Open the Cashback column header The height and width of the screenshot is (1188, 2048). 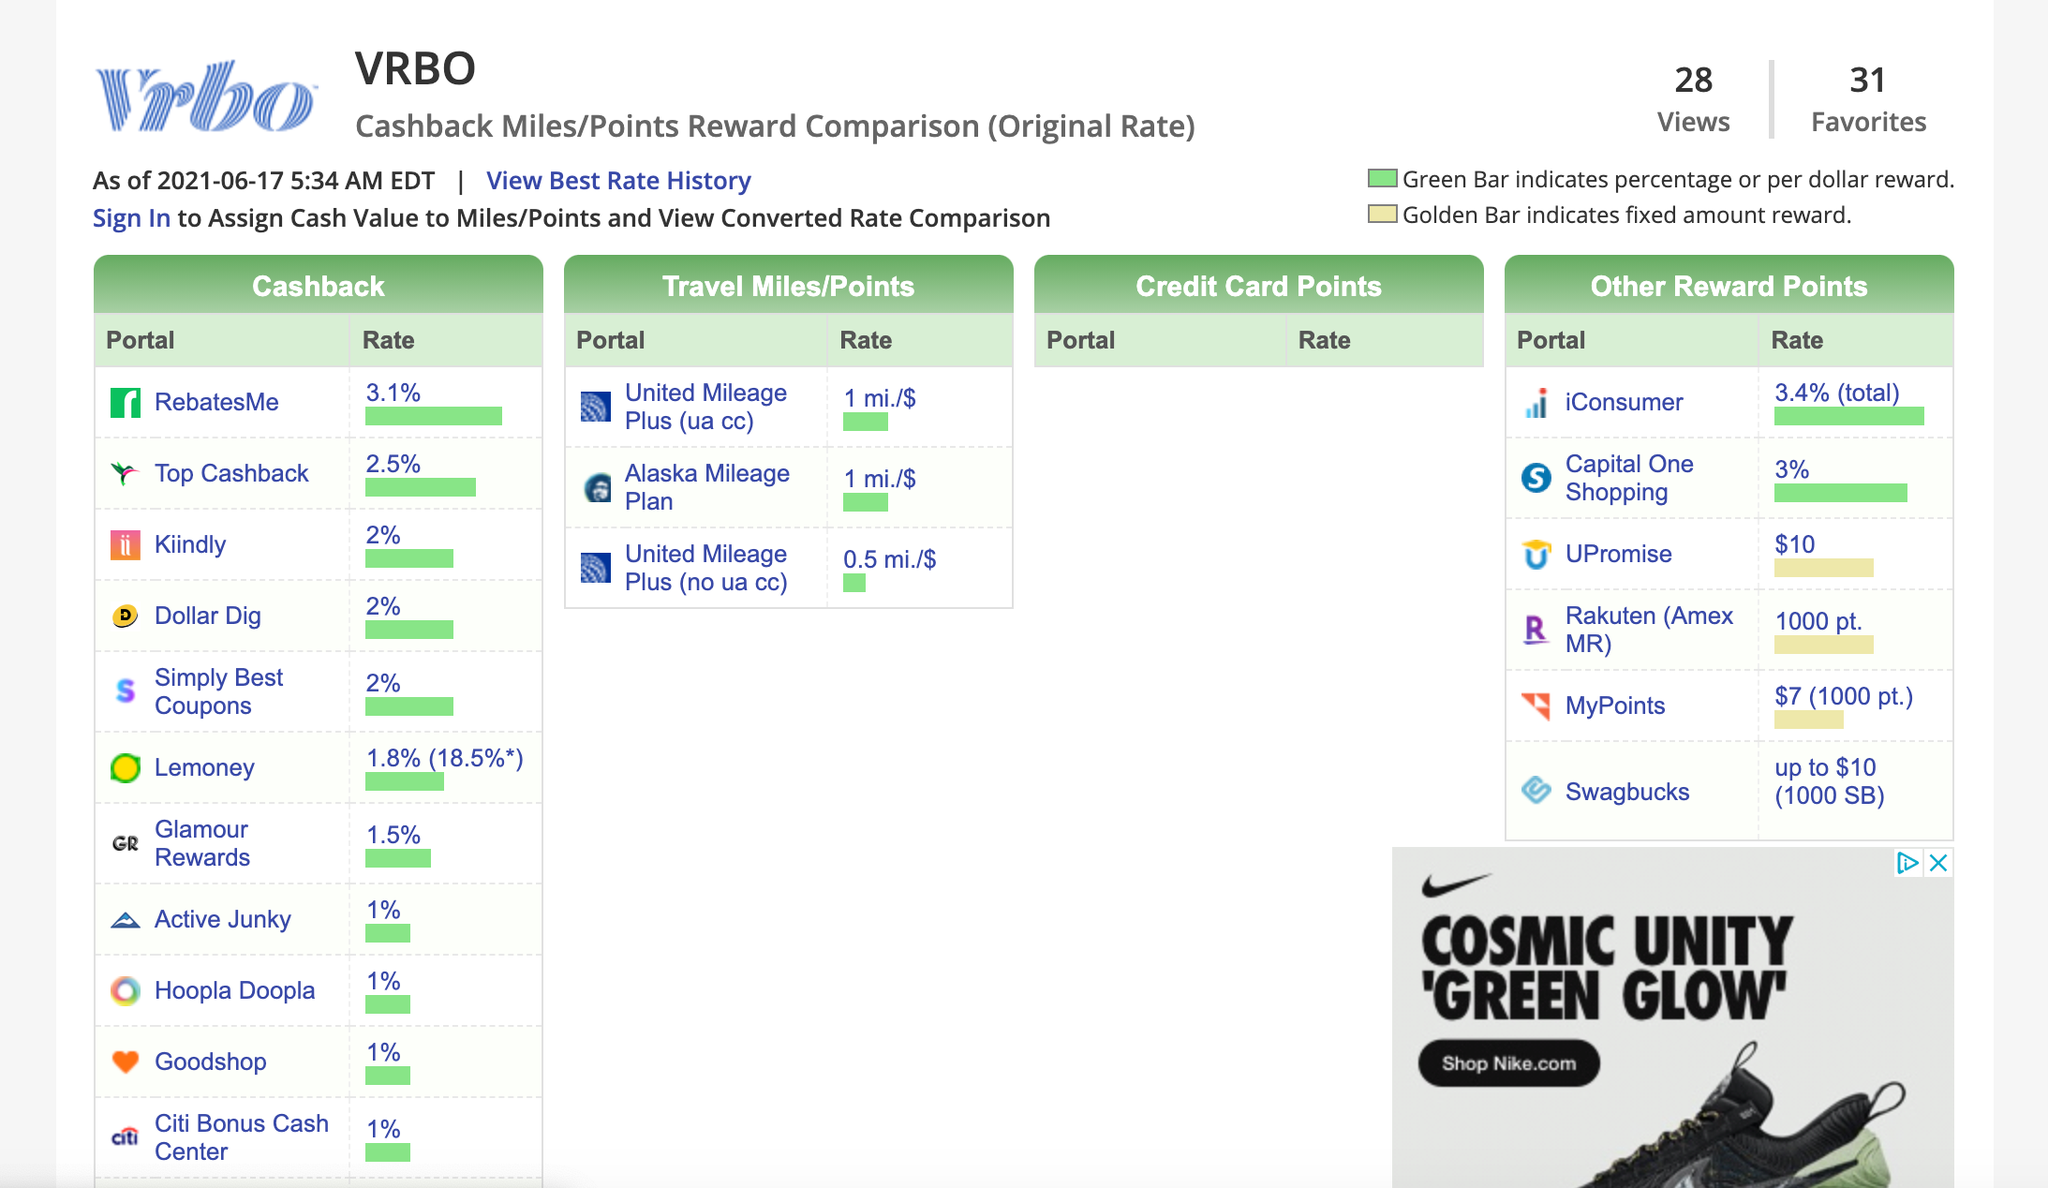[317, 286]
